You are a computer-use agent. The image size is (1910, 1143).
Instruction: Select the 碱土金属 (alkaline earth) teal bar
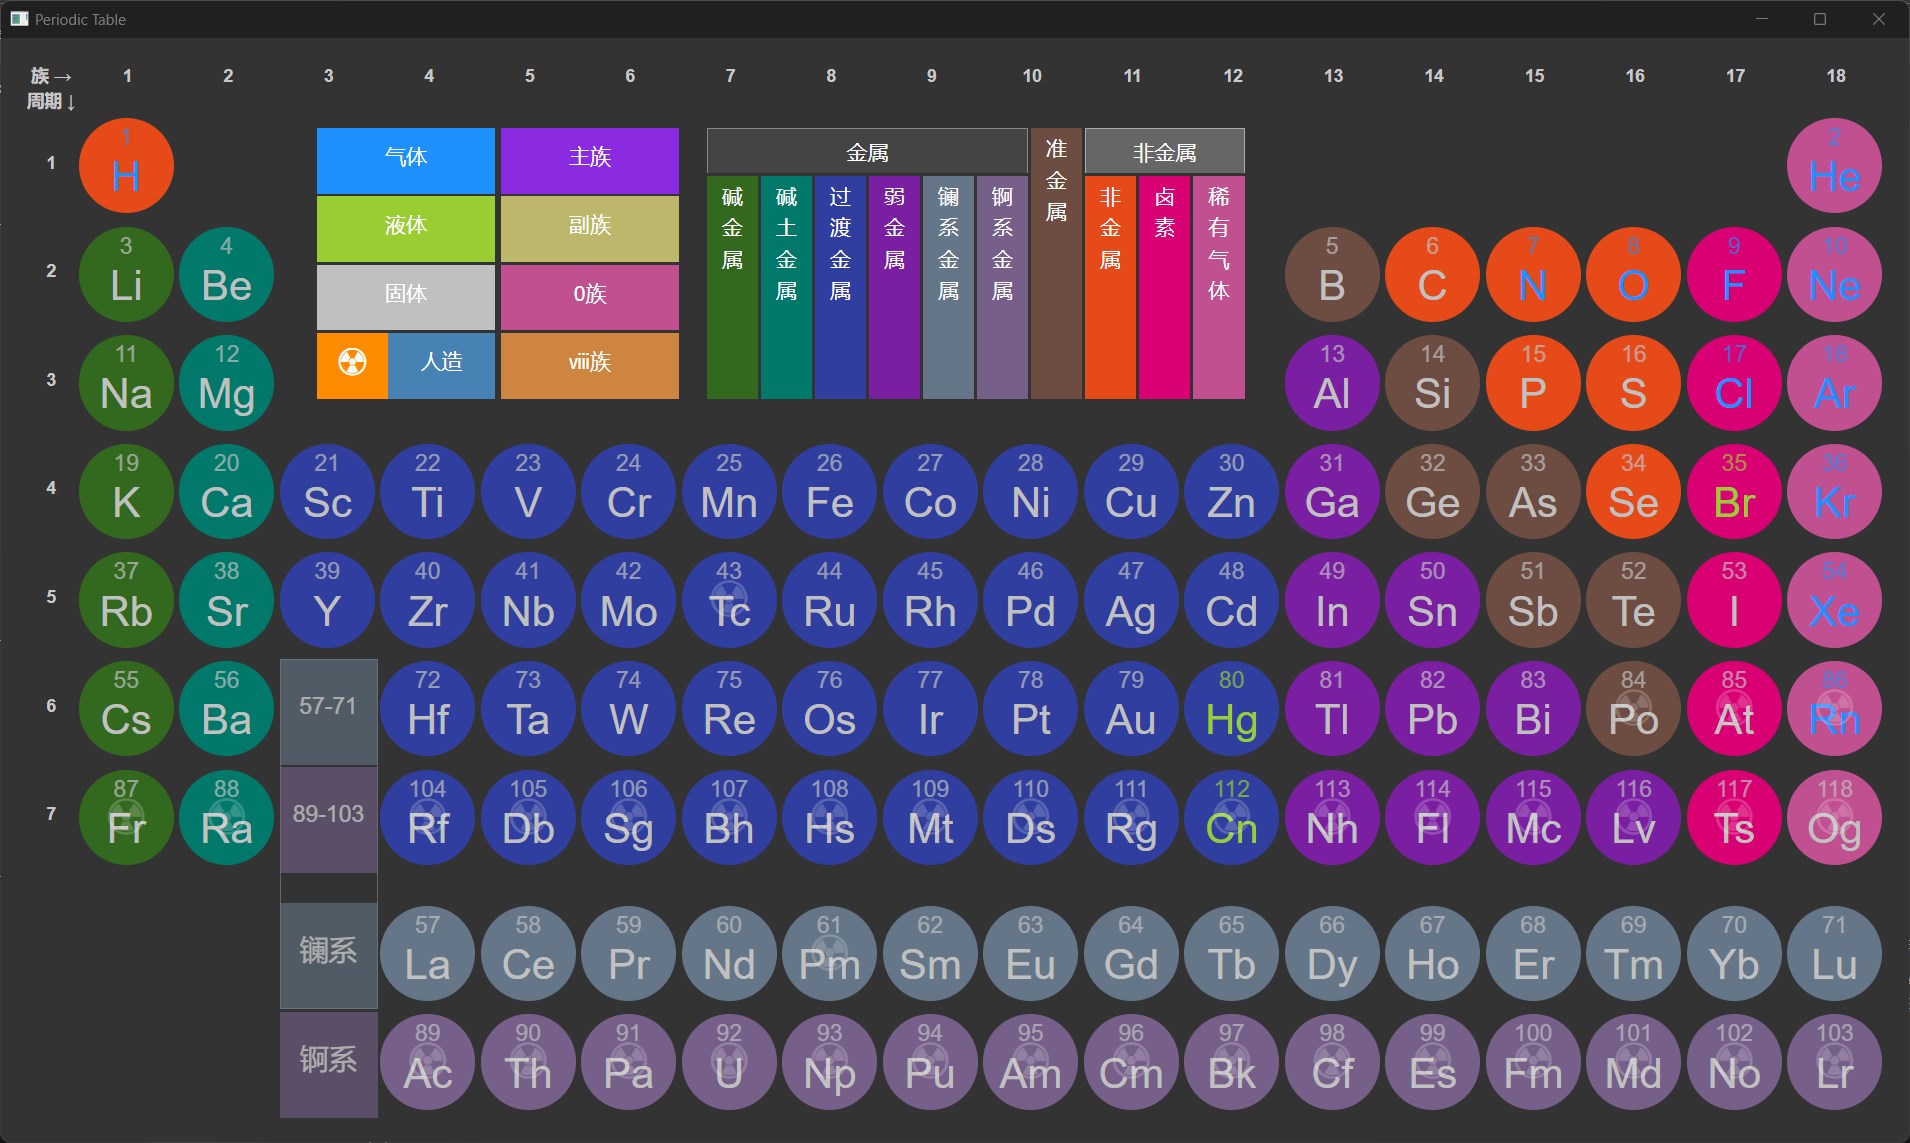click(x=786, y=287)
